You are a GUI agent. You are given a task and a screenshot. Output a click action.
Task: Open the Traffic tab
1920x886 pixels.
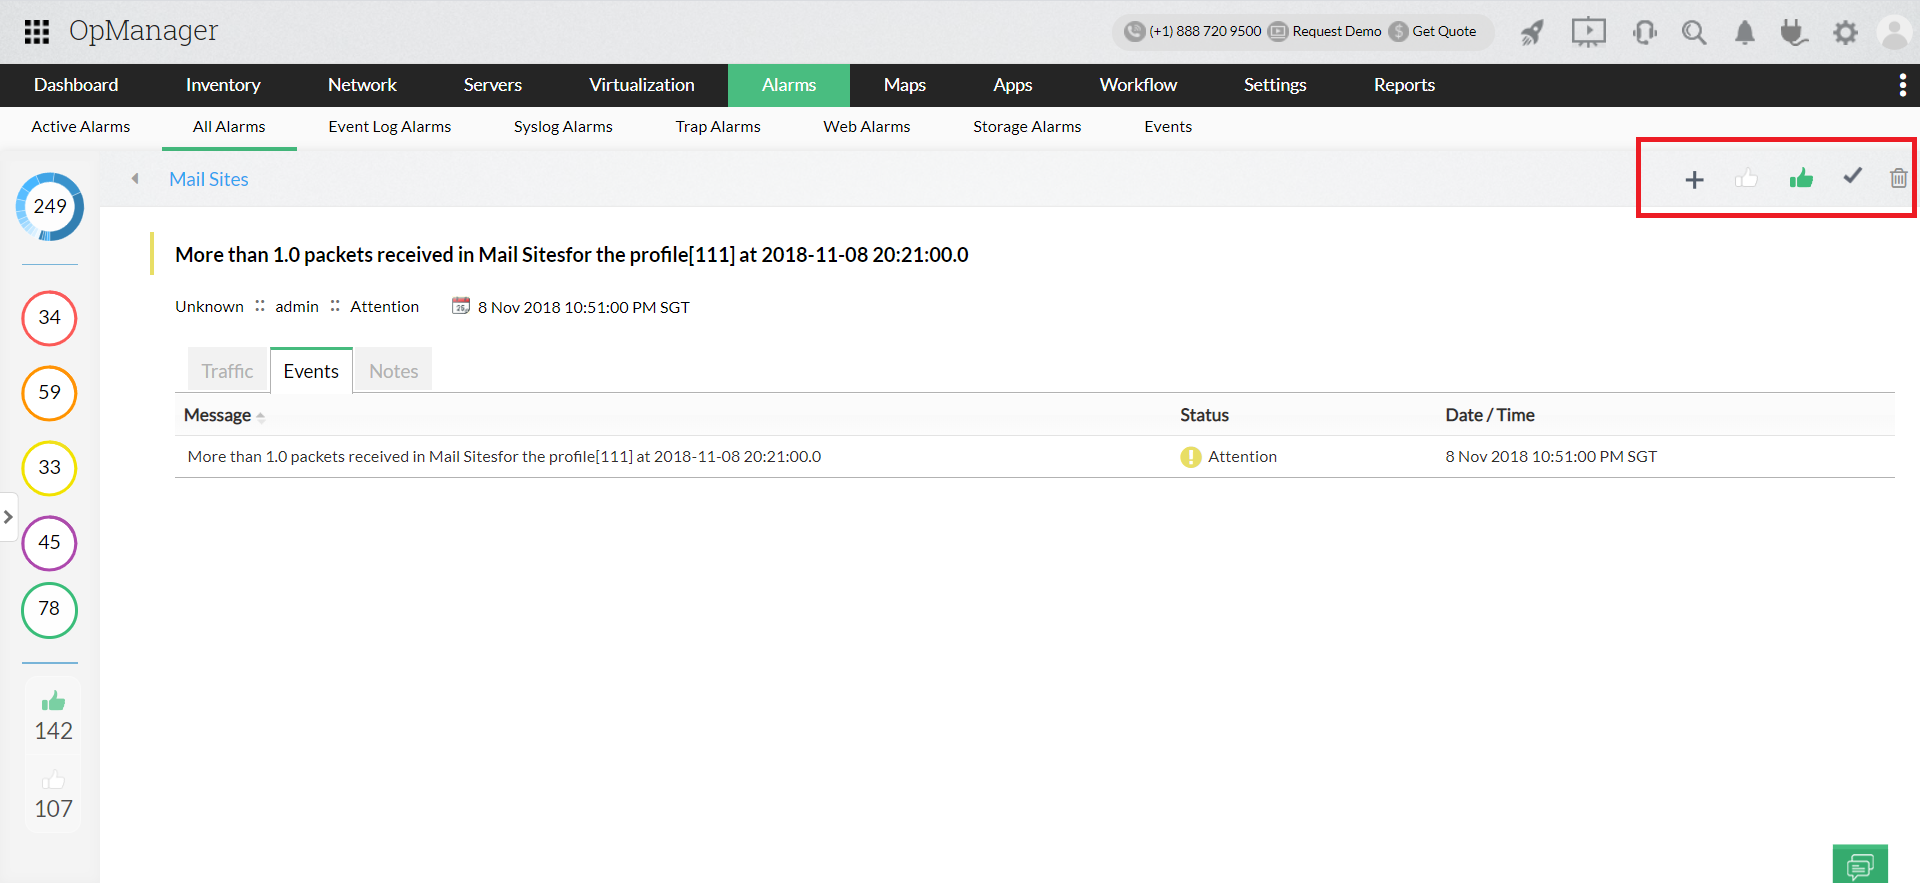pyautogui.click(x=228, y=371)
